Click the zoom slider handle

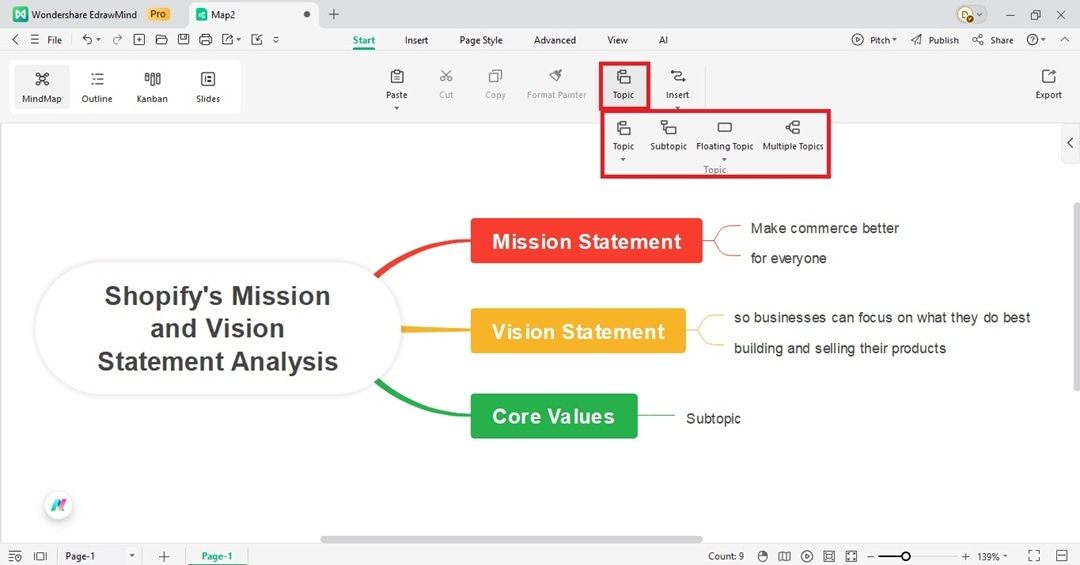(x=906, y=556)
